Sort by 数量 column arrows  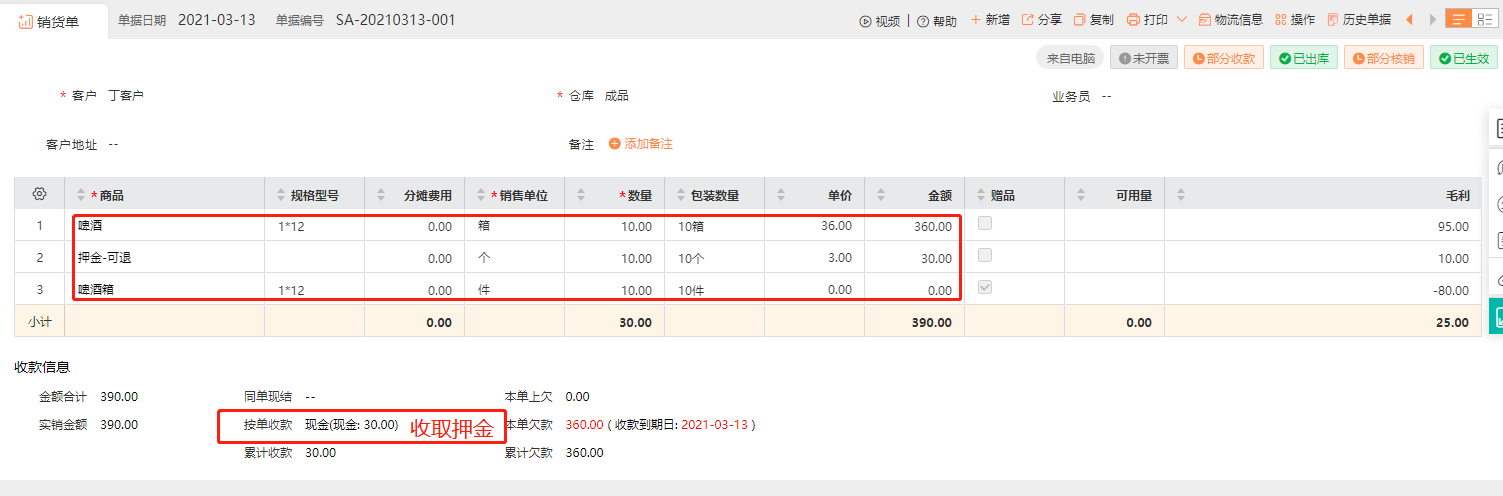click(580, 194)
